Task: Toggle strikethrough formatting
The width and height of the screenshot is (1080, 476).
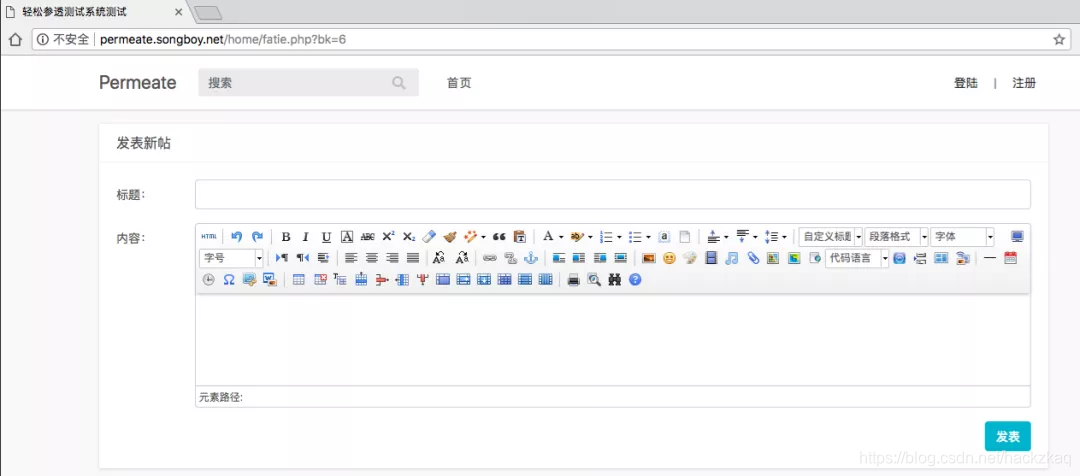Action: [x=368, y=236]
